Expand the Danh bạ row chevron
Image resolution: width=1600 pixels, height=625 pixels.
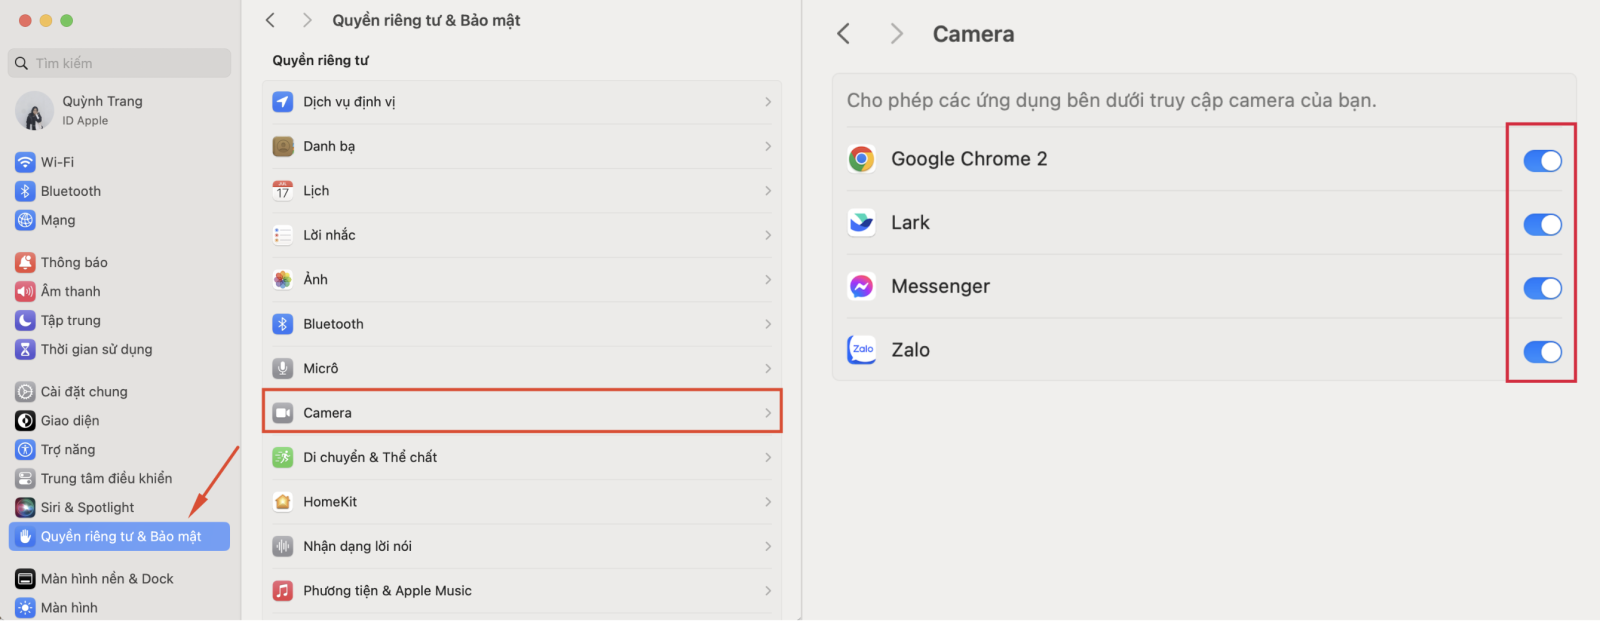[767, 146]
